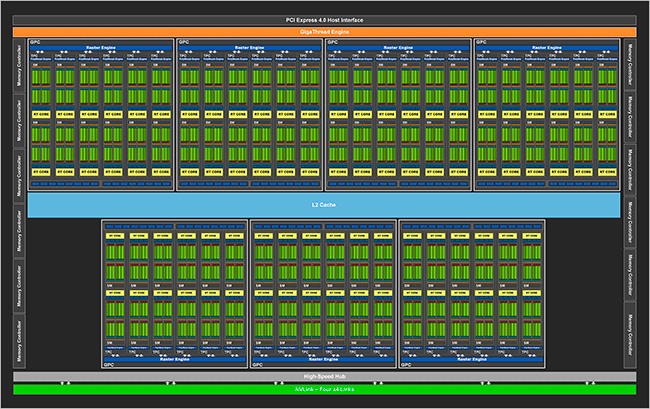The height and width of the screenshot is (409, 650).
Task: Click Raster Engine in the second top-row GPC
Action: tap(249, 47)
